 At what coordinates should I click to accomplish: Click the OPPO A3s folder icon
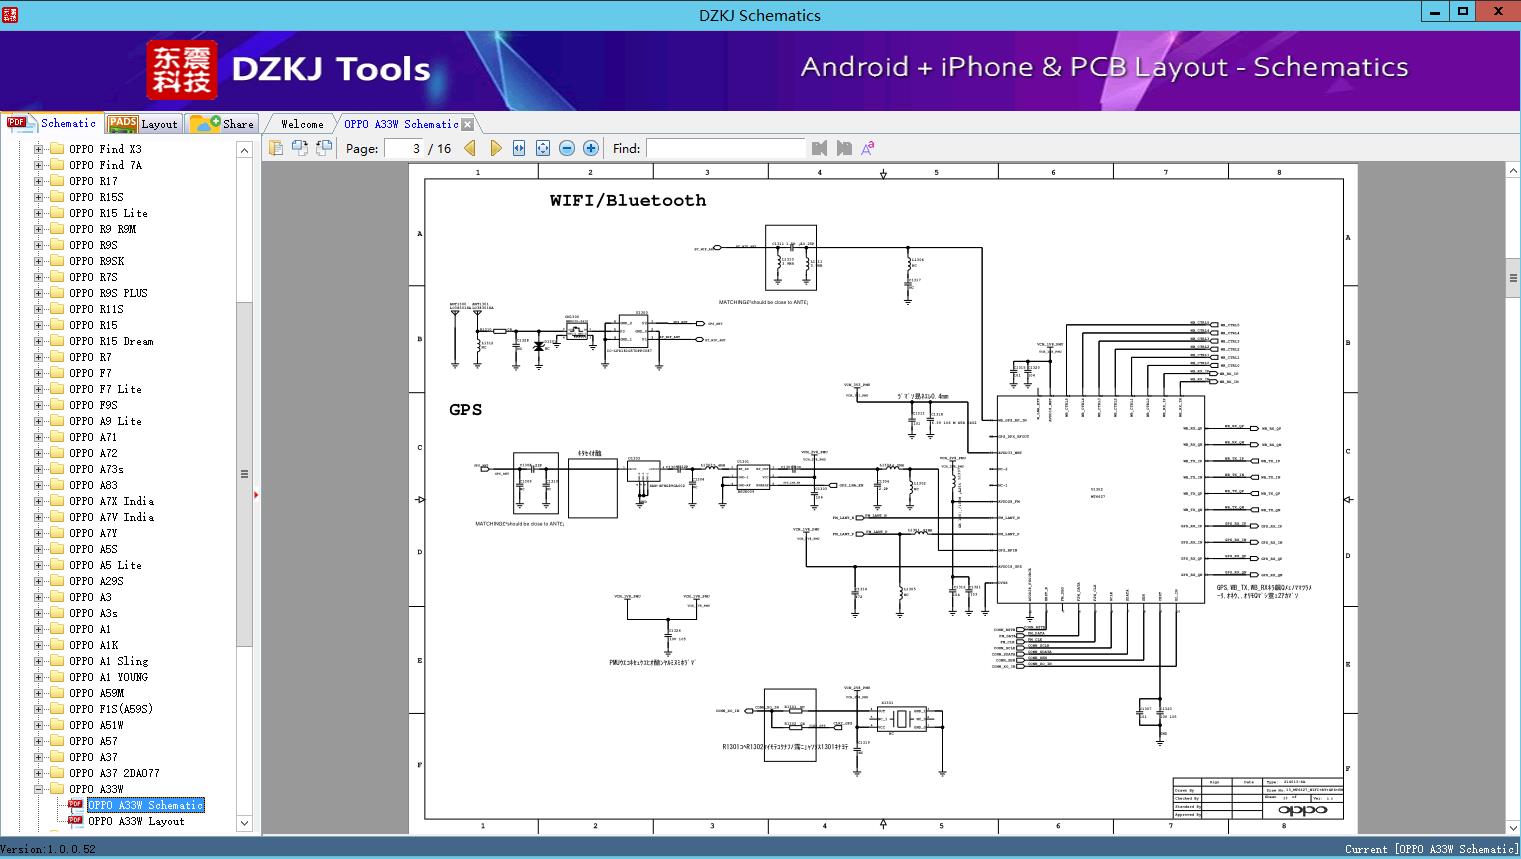57,613
